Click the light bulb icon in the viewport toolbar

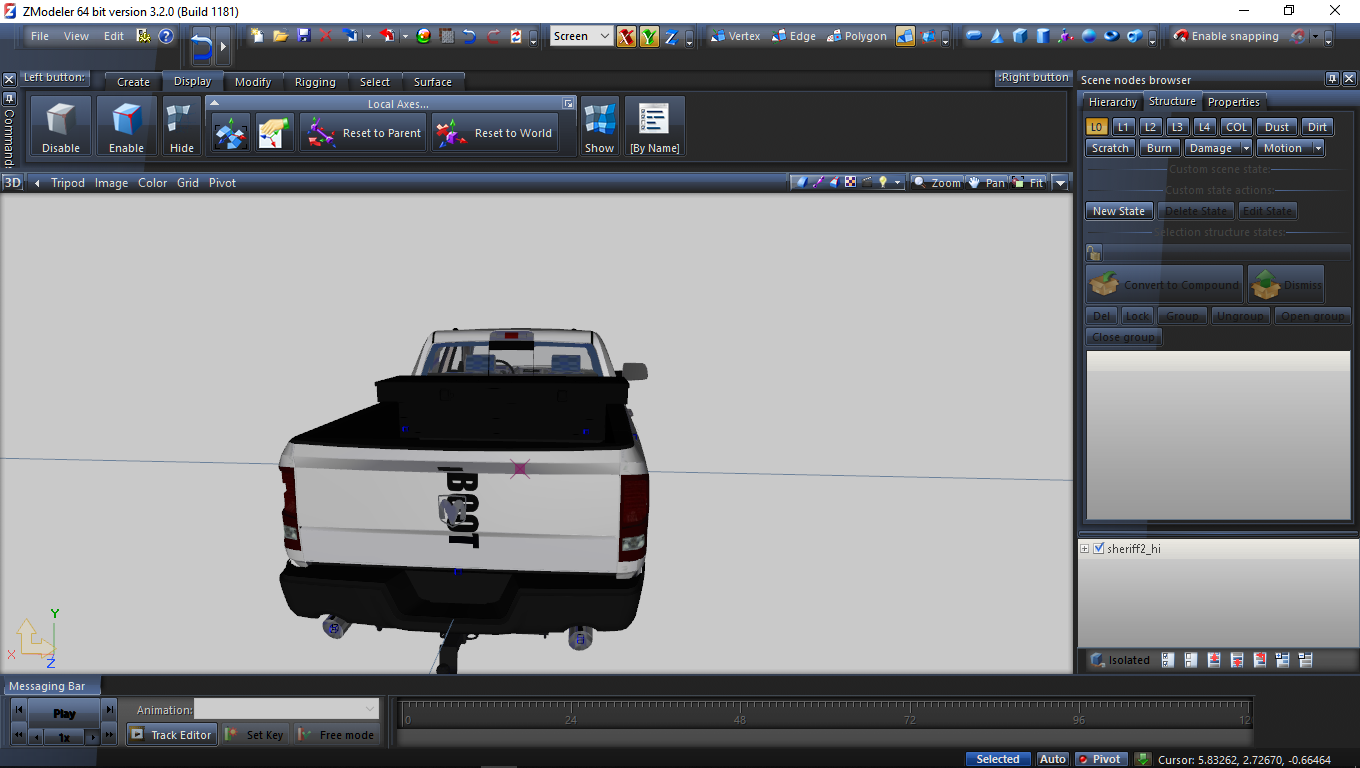883,183
